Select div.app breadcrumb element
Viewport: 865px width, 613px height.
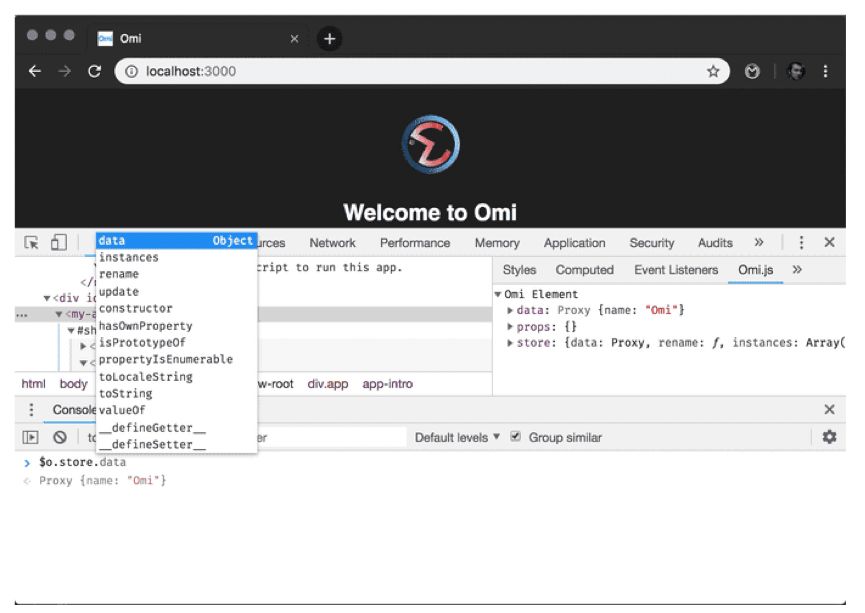pos(328,384)
